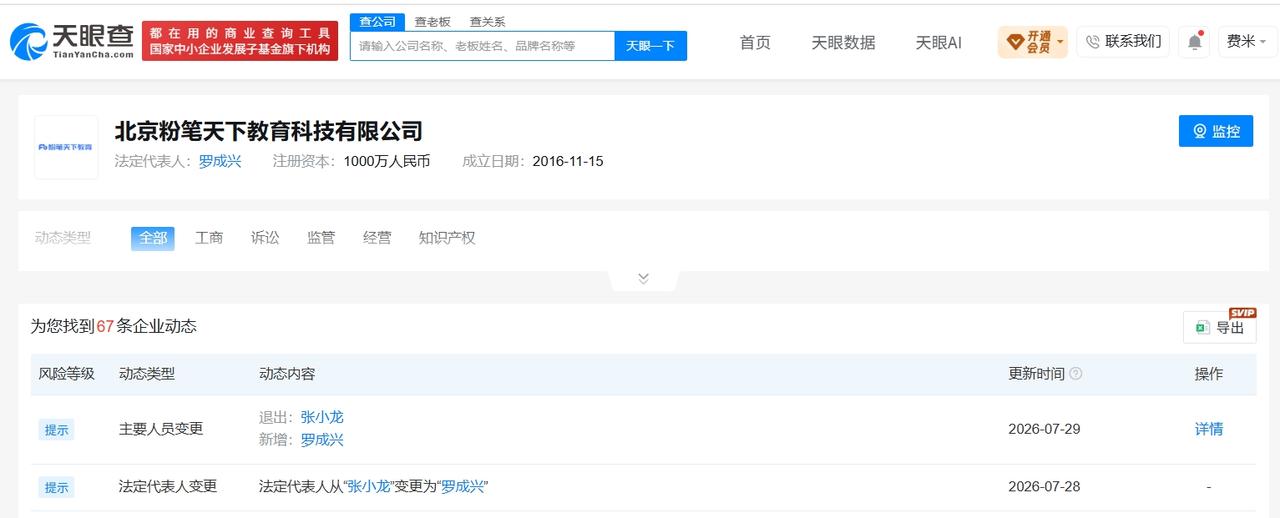
Task: Click the 法定代表人变更 type cell
Action: (168, 487)
